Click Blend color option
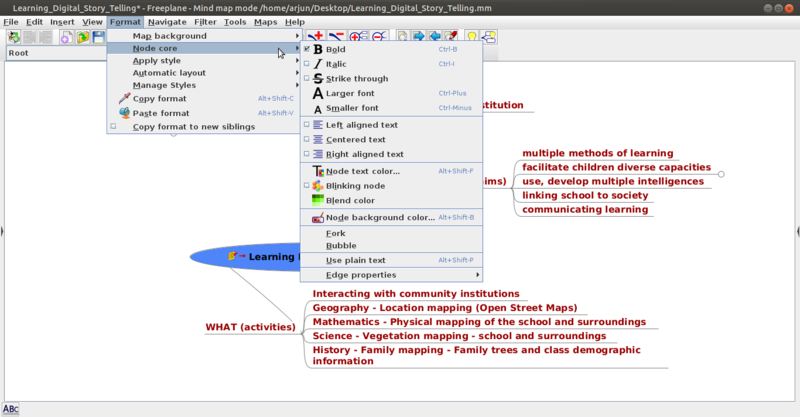 [x=391, y=201]
